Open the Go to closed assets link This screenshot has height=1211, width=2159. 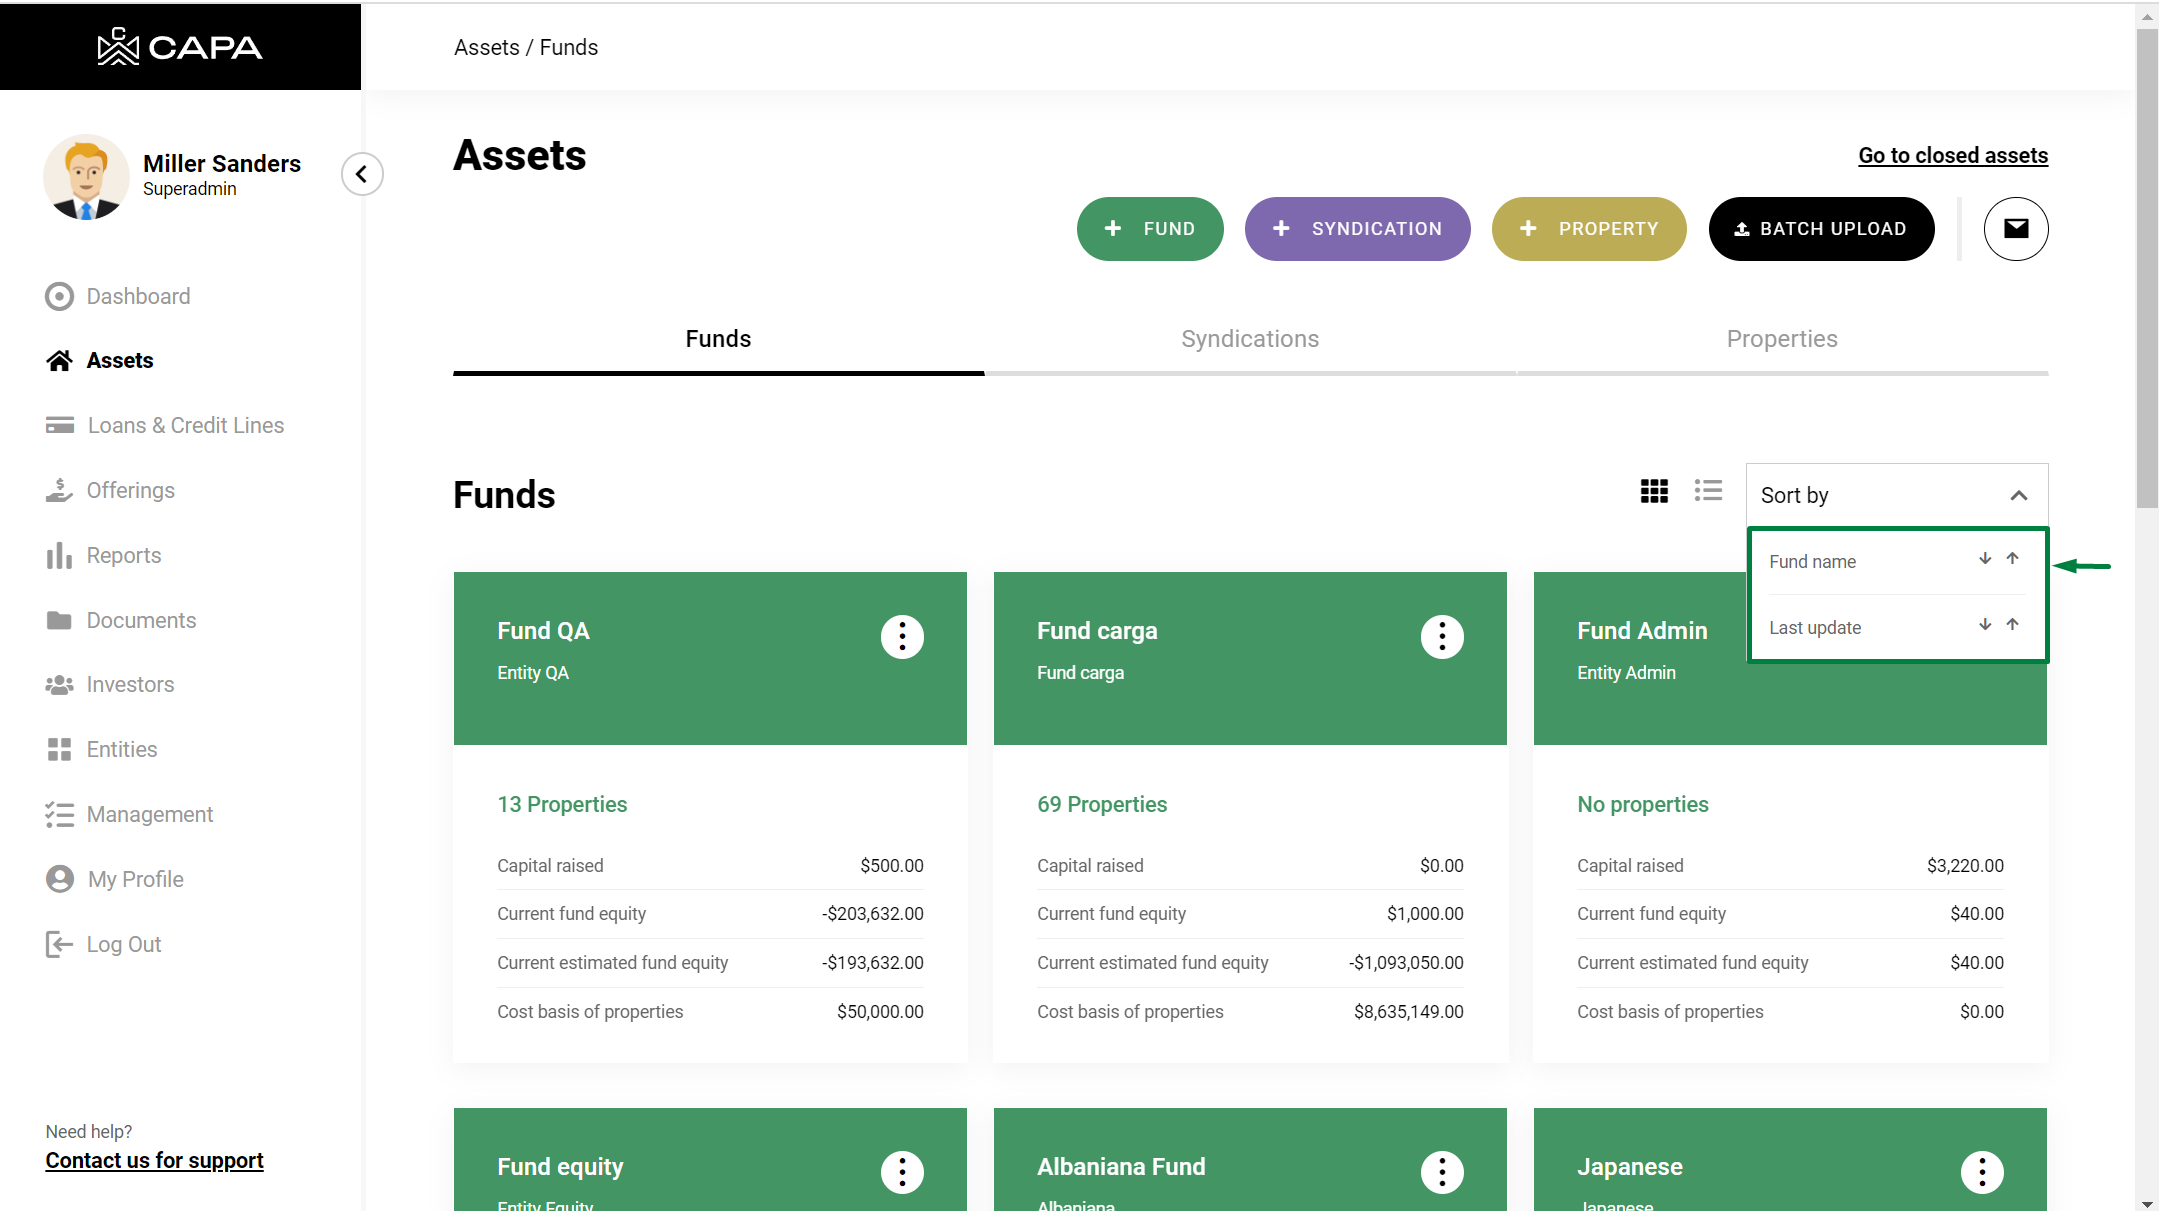1952,156
